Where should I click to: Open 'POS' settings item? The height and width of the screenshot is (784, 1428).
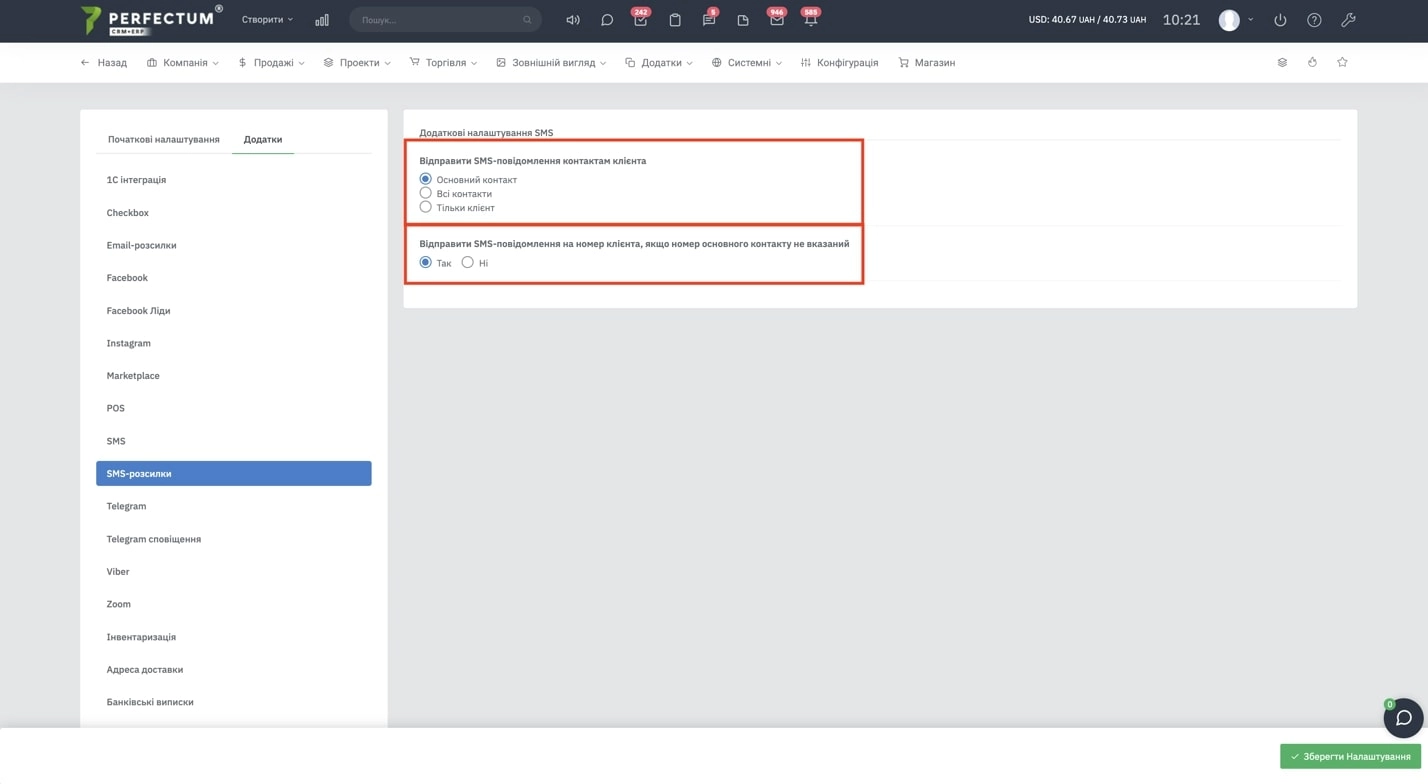(234, 408)
